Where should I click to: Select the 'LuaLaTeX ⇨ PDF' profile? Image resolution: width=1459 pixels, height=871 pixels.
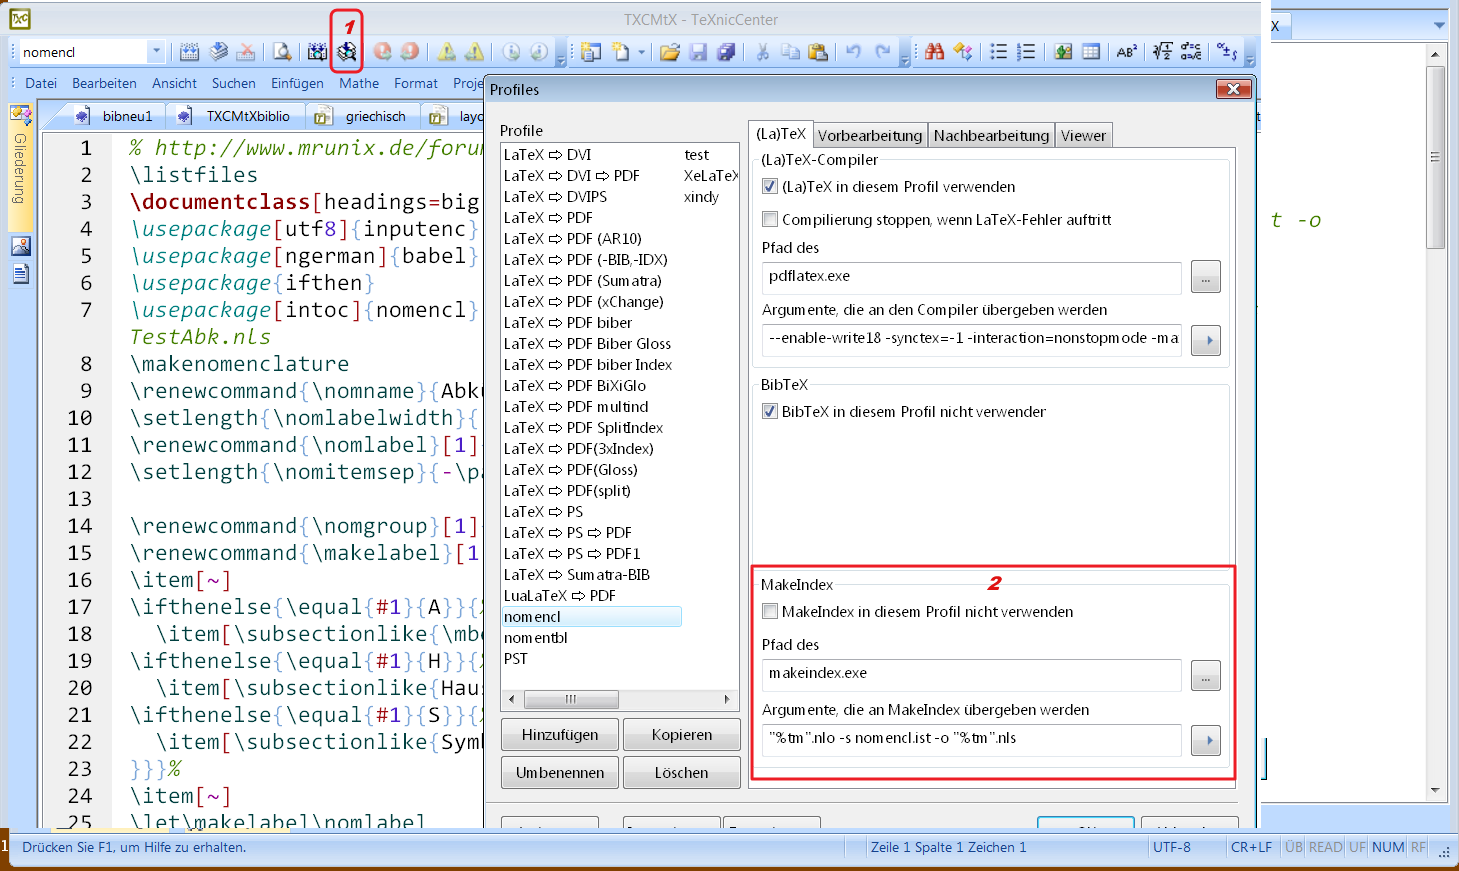tap(560, 596)
